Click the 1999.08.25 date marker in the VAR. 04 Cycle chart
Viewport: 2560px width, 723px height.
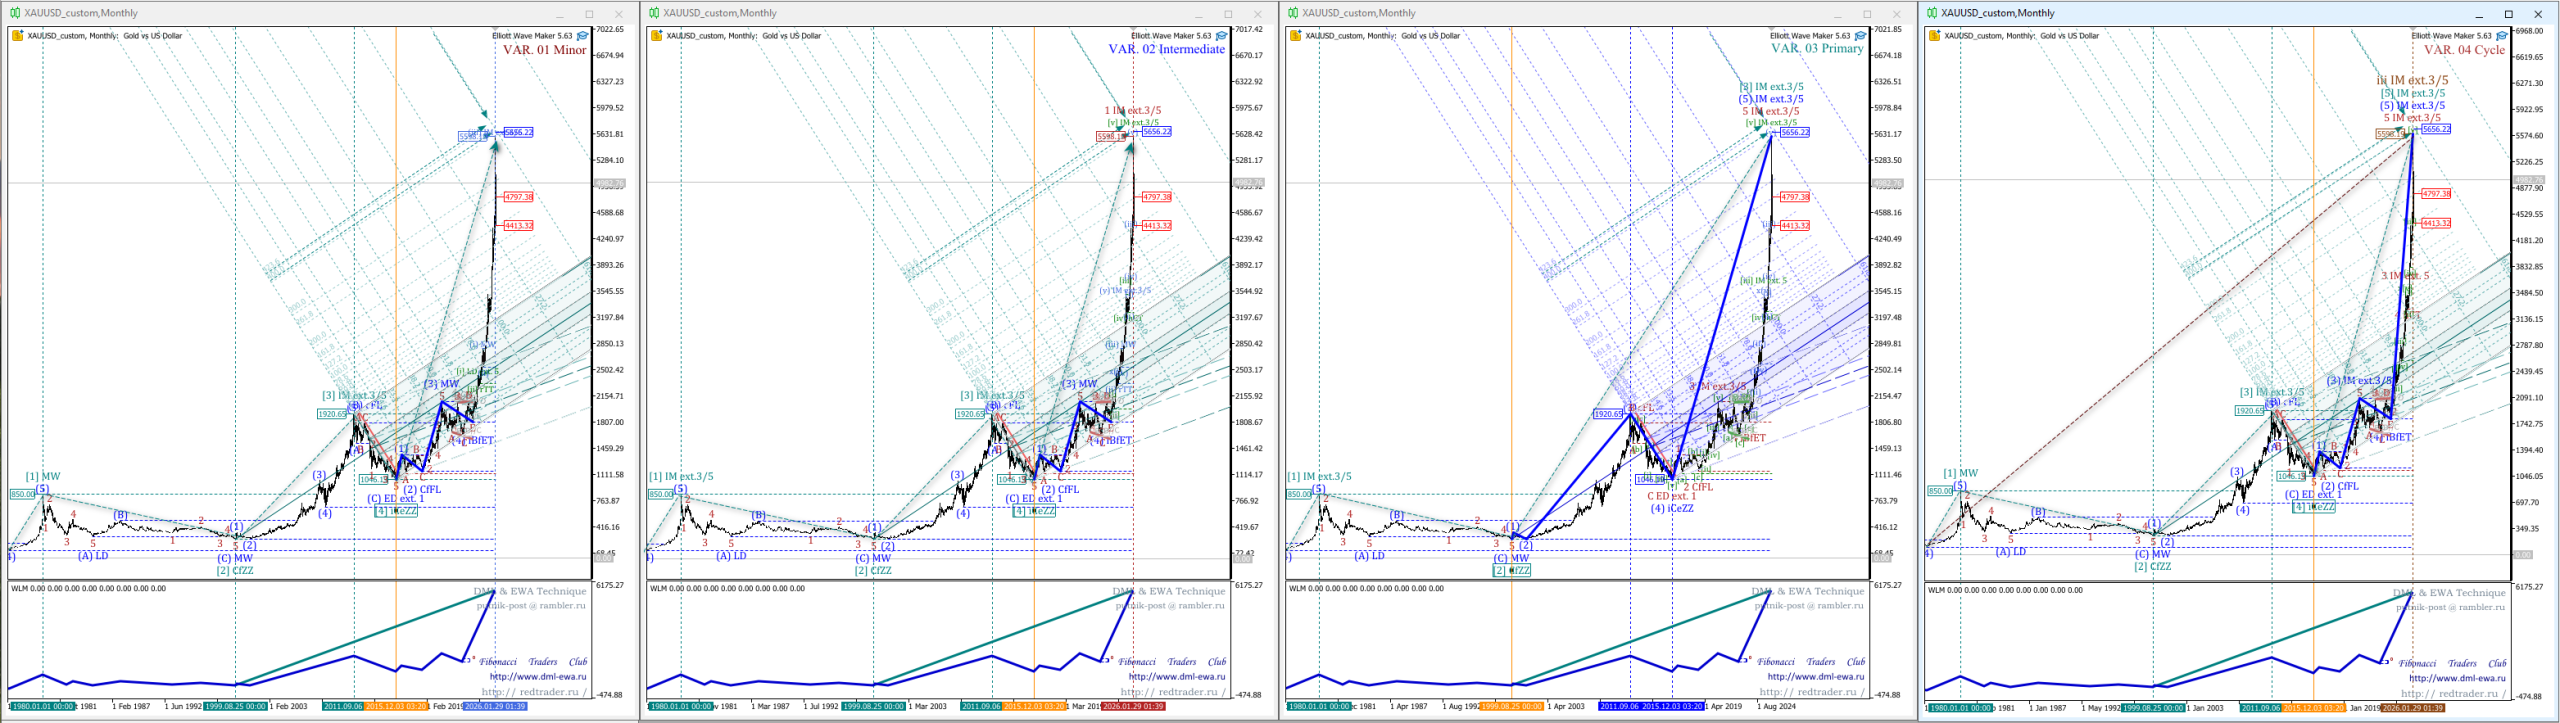[2152, 708]
